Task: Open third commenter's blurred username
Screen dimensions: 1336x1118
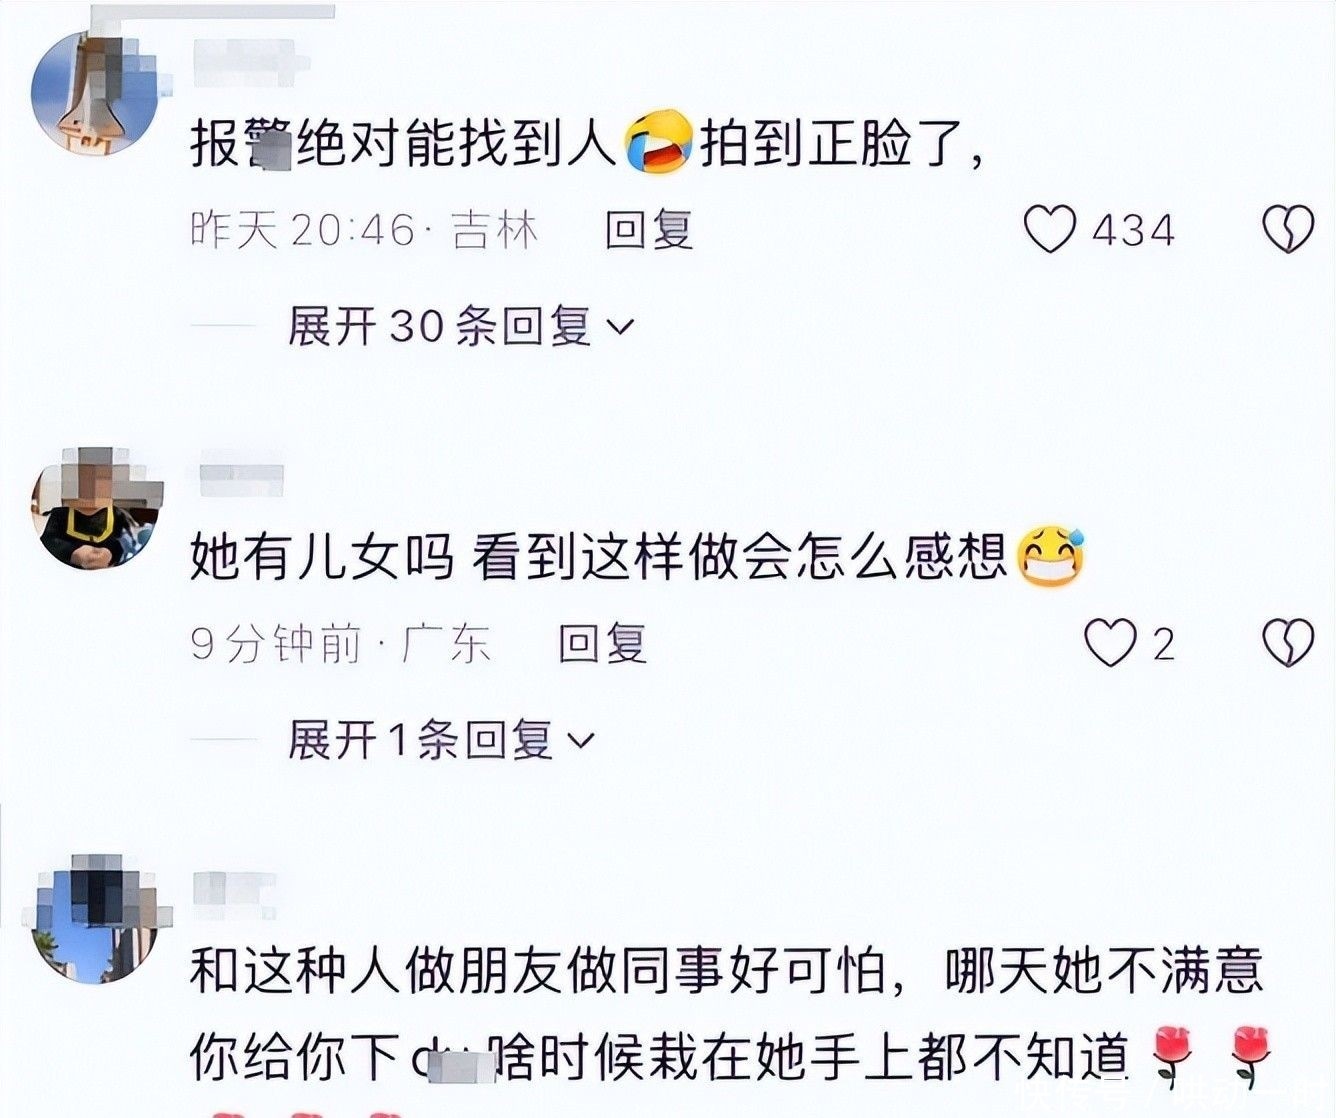Action: tap(234, 895)
